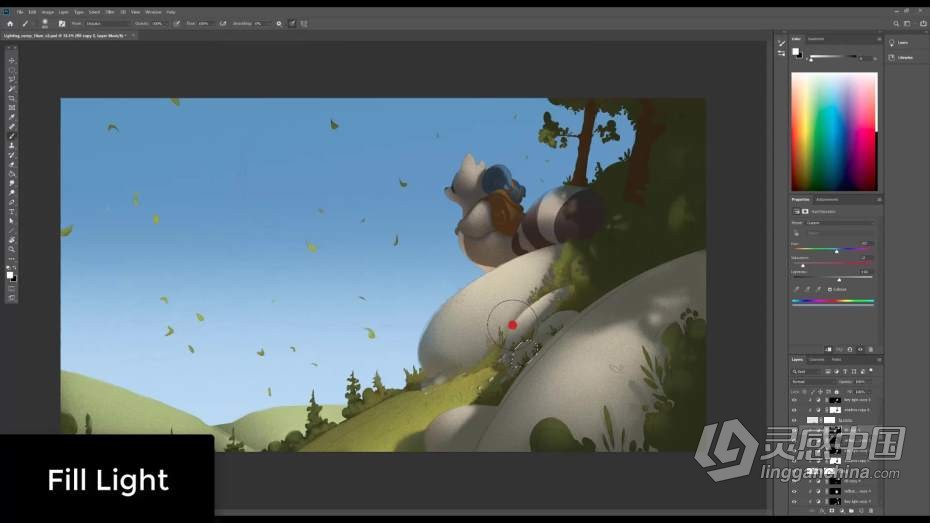
Task: Open the Filter menu
Action: [x=110, y=12]
